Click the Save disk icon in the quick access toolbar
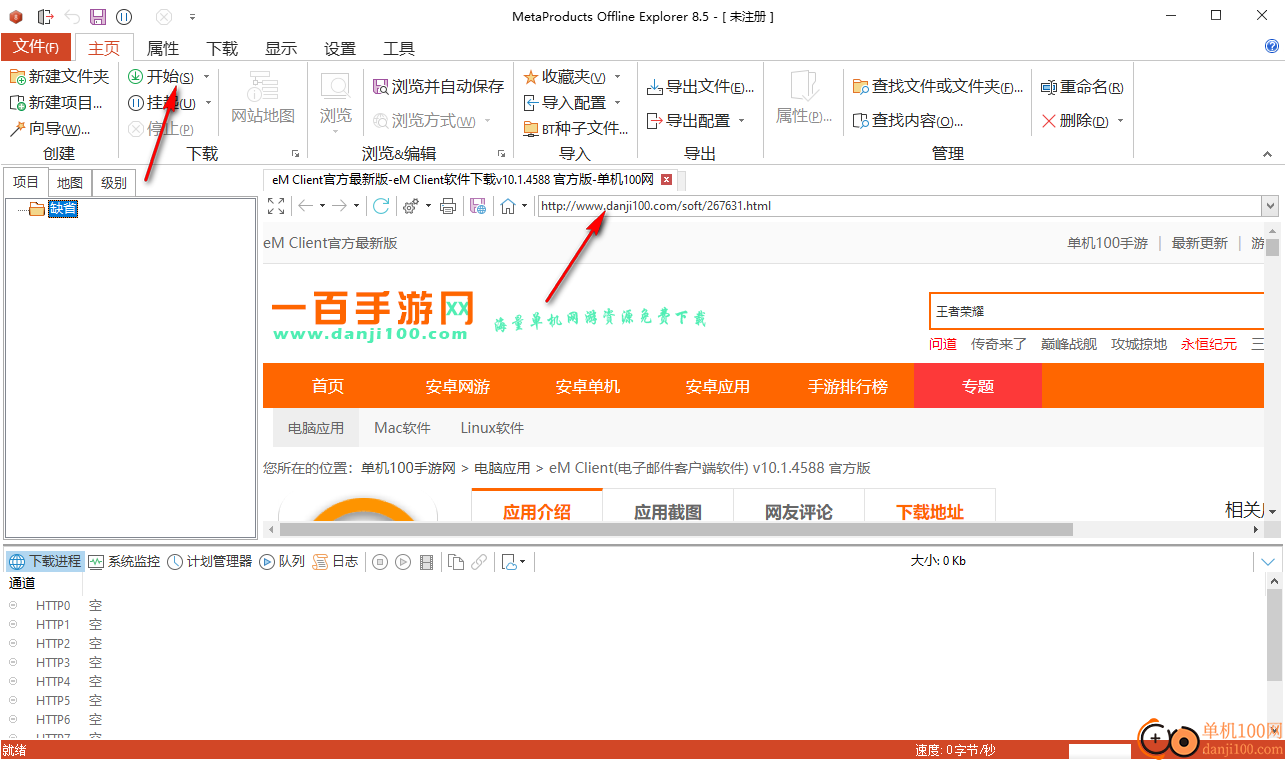Screen dimensions: 1286x760 coord(98,17)
